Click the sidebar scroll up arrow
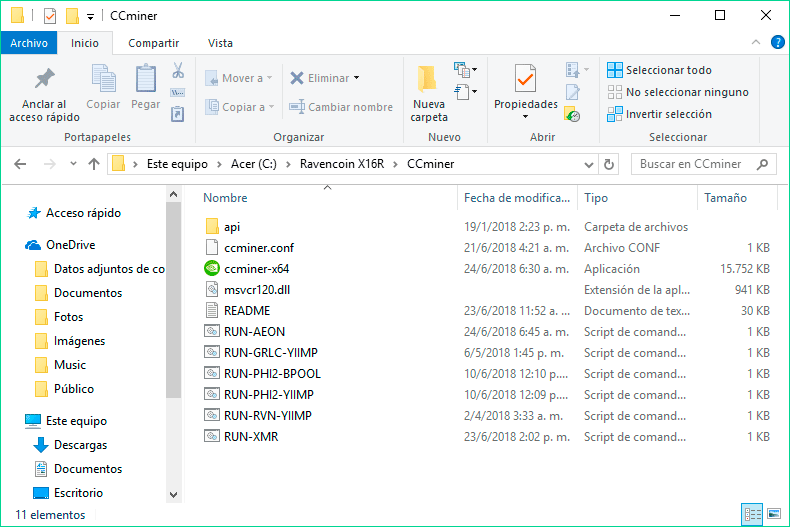790x527 pixels. point(173,194)
